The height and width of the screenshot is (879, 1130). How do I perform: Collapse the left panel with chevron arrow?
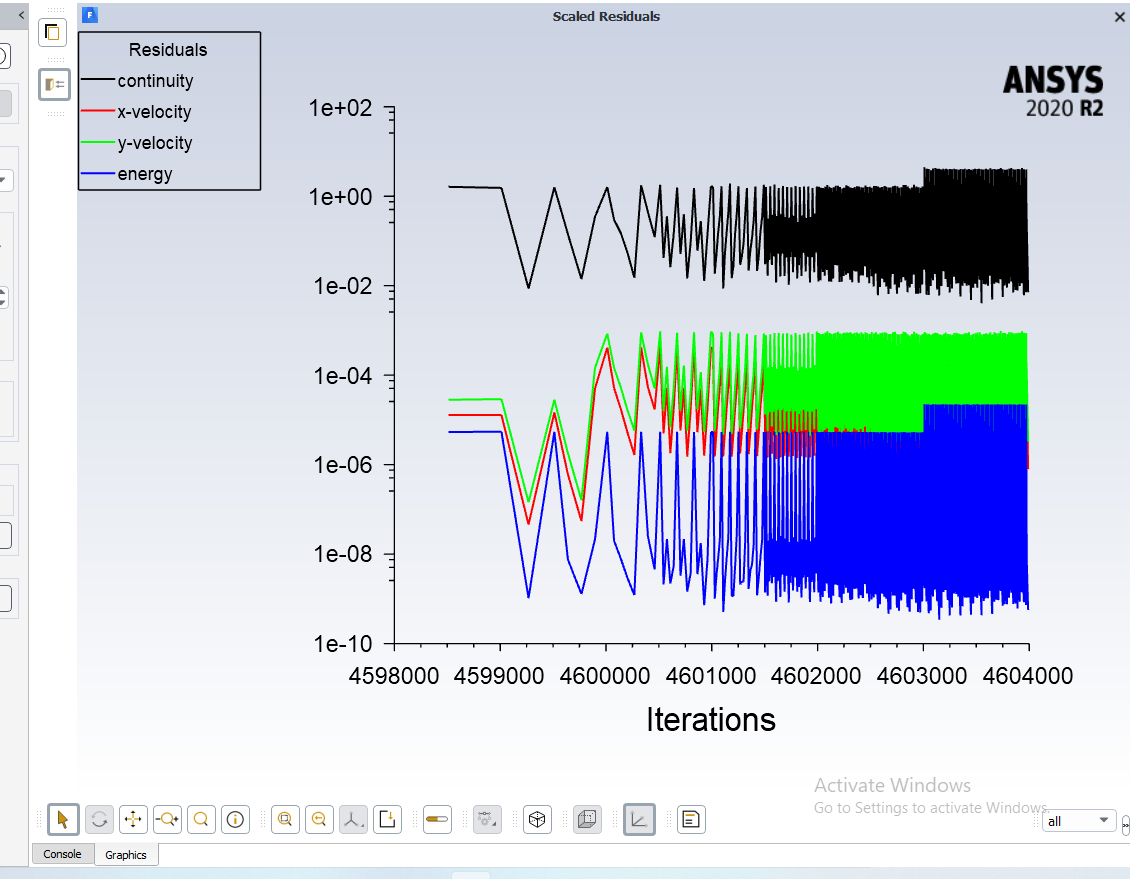22,14
